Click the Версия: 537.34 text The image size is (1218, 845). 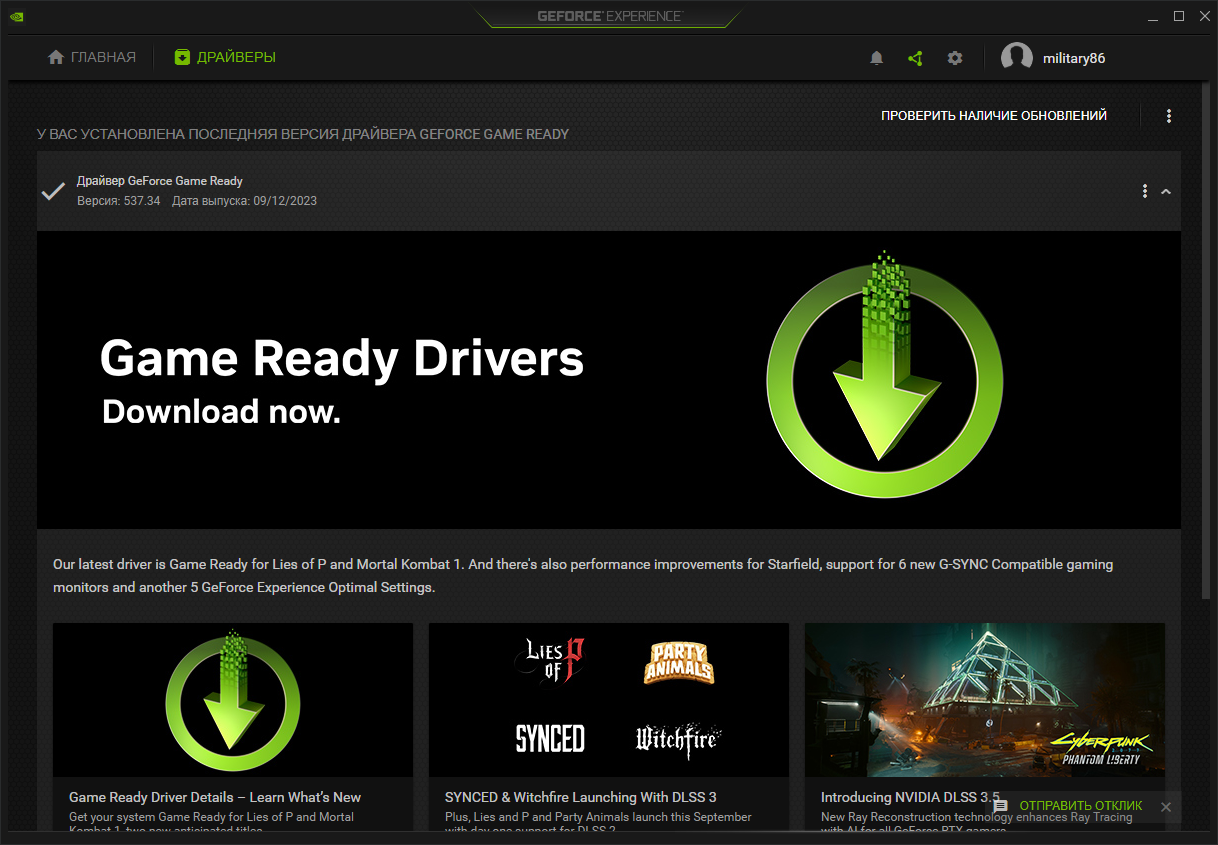[118, 201]
